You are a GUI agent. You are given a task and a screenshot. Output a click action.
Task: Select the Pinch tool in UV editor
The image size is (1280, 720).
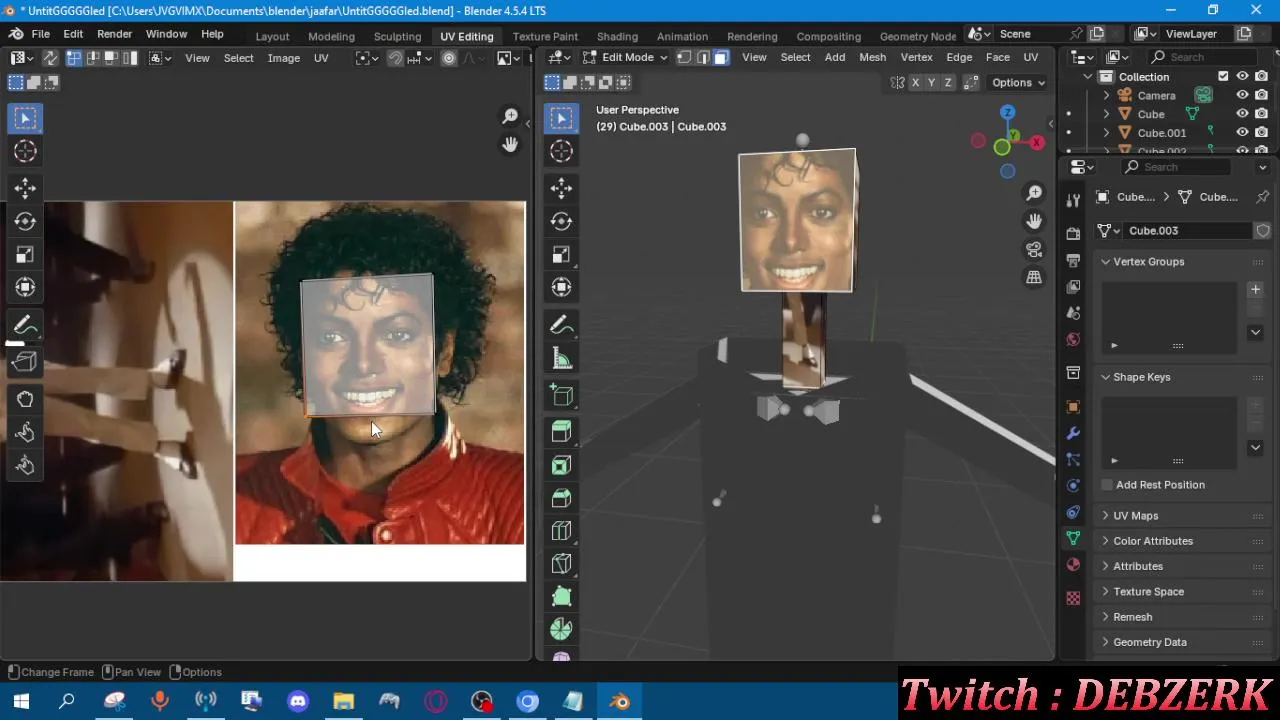click(25, 465)
